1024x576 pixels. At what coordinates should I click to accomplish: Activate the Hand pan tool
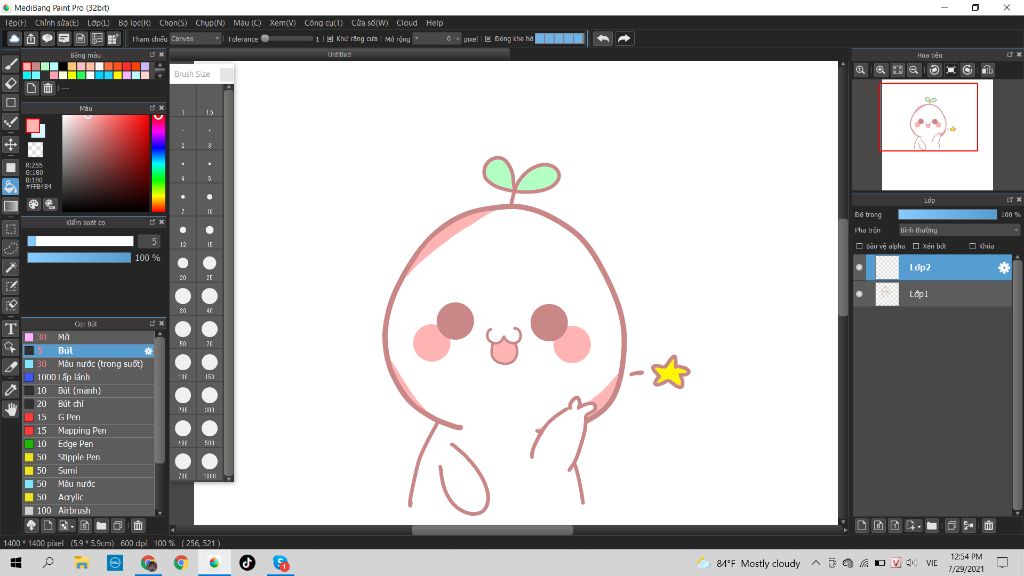tap(11, 409)
